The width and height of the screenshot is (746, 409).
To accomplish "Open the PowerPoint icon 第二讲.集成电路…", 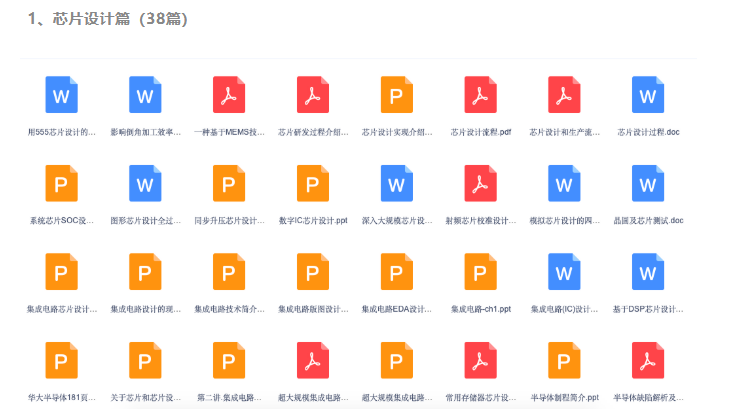I will click(229, 360).
